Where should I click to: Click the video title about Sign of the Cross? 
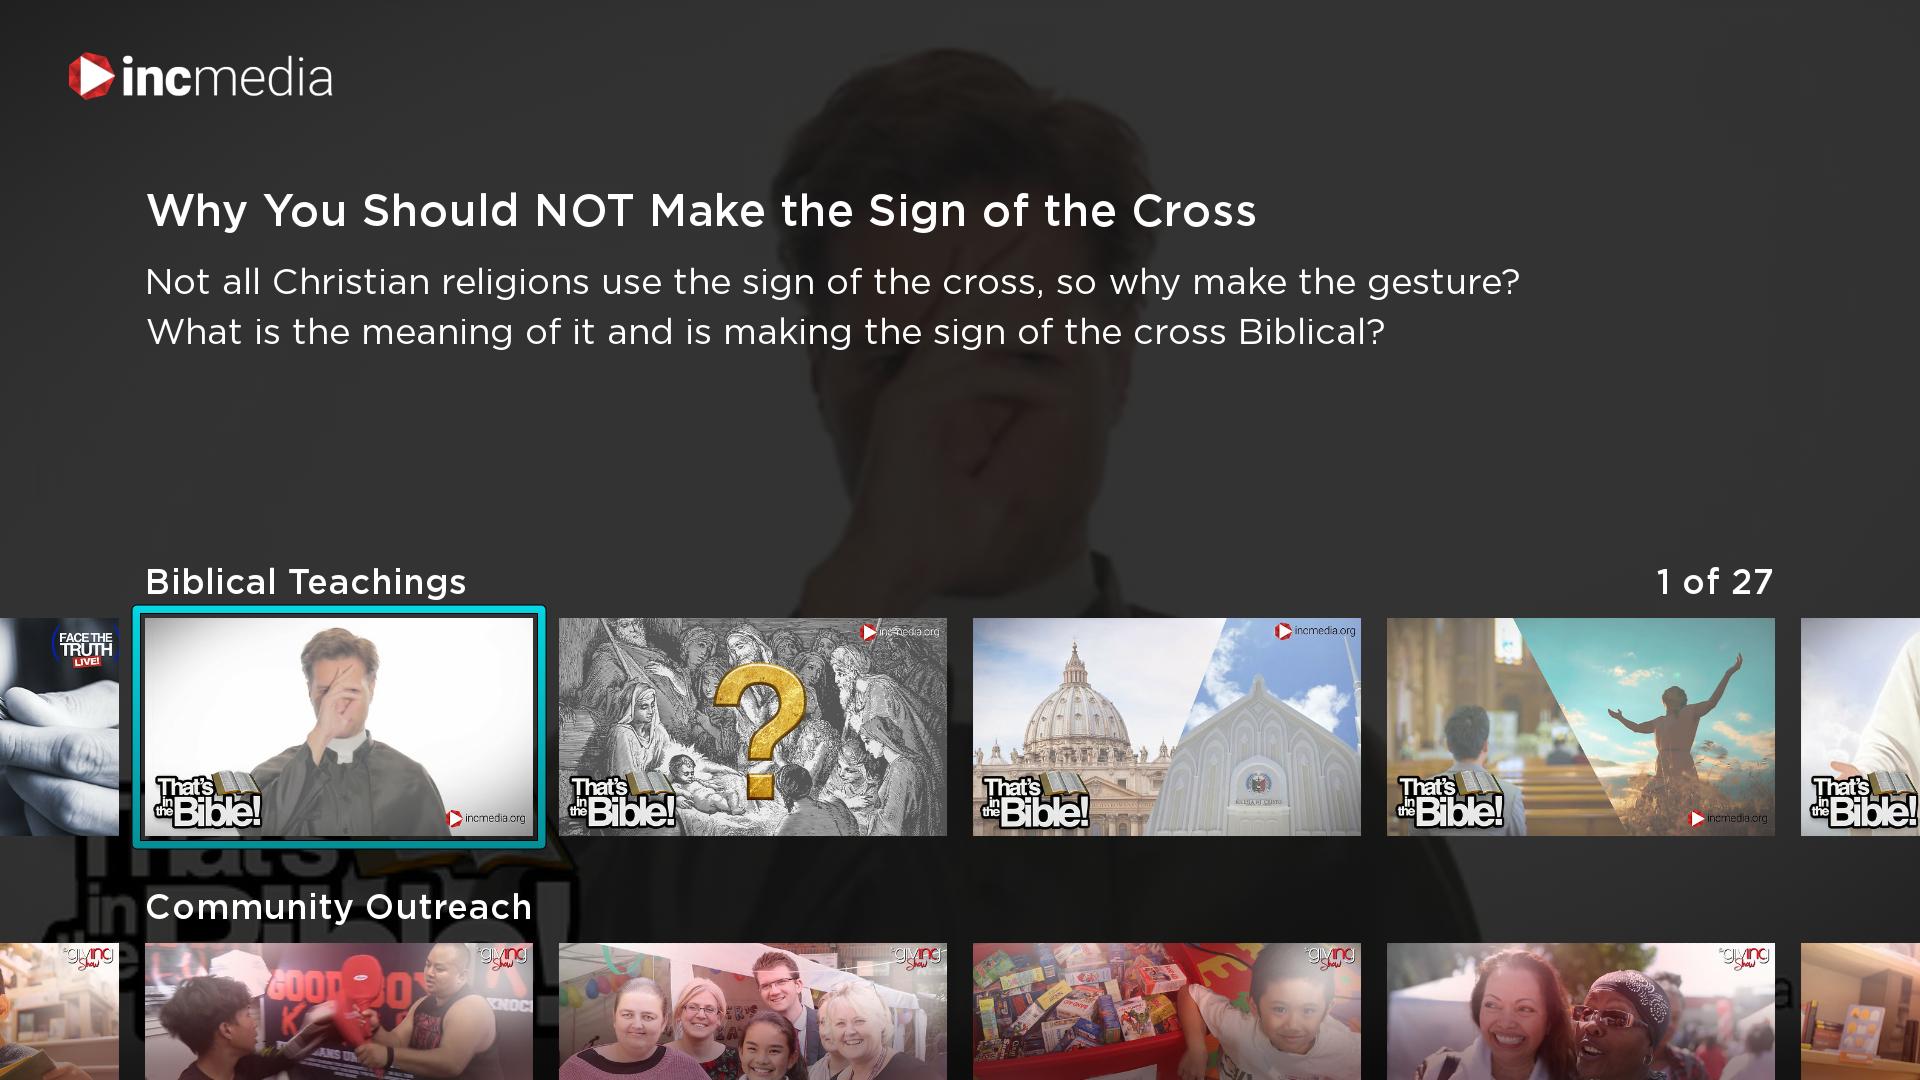[701, 211]
